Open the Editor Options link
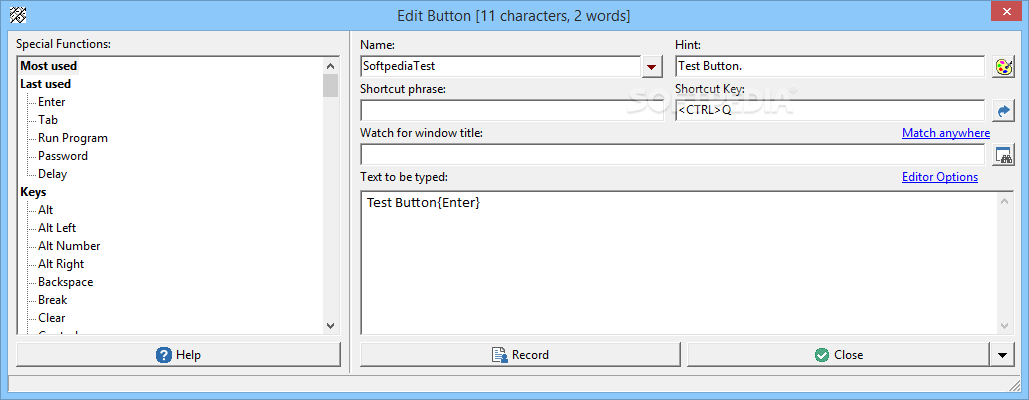Image resolution: width=1029 pixels, height=400 pixels. click(939, 177)
